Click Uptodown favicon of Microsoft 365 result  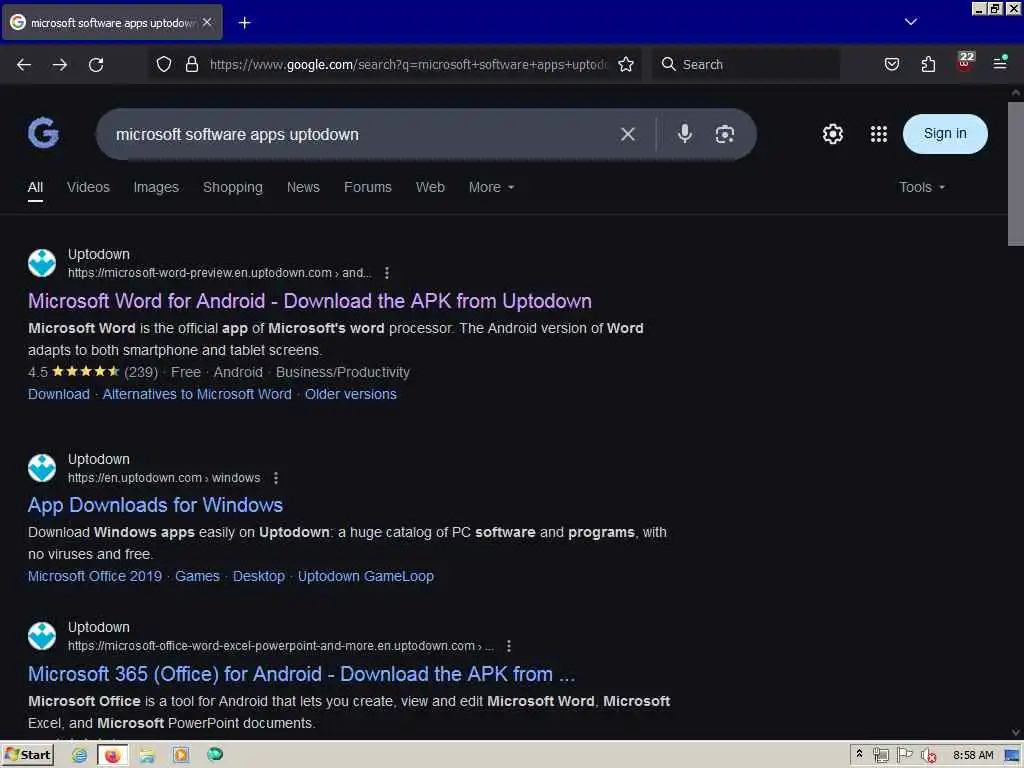[x=42, y=636]
